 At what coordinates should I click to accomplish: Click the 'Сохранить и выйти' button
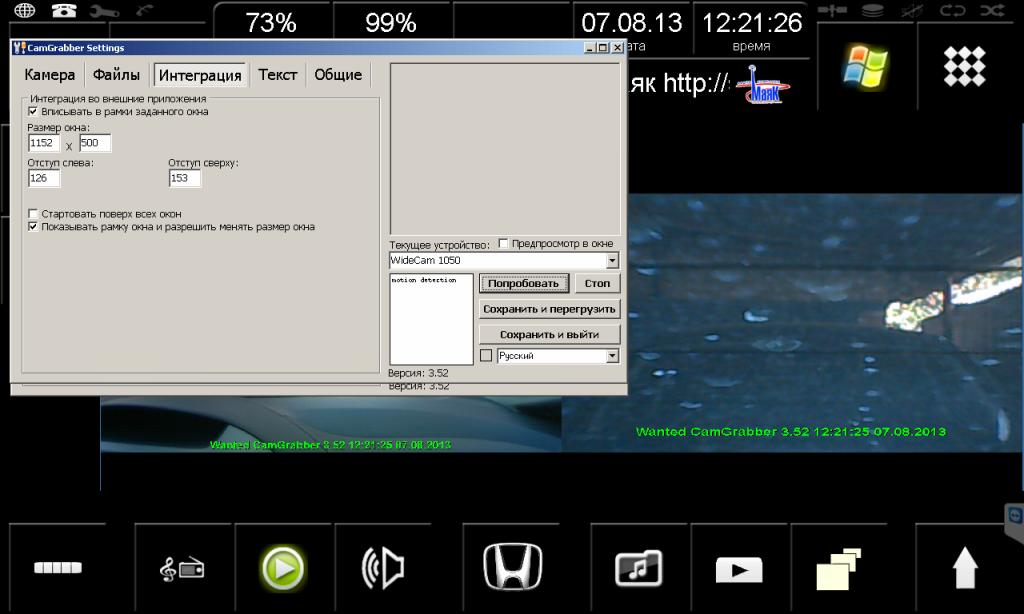click(549, 334)
